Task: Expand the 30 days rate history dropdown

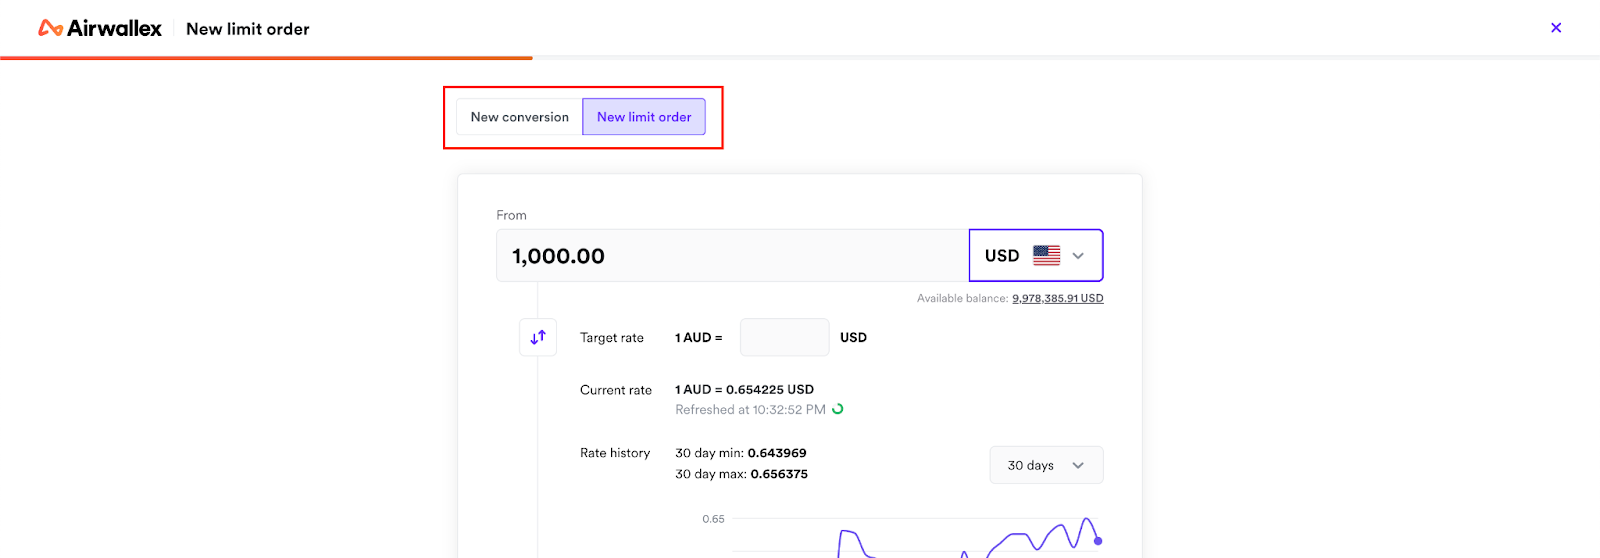Action: tap(1045, 465)
